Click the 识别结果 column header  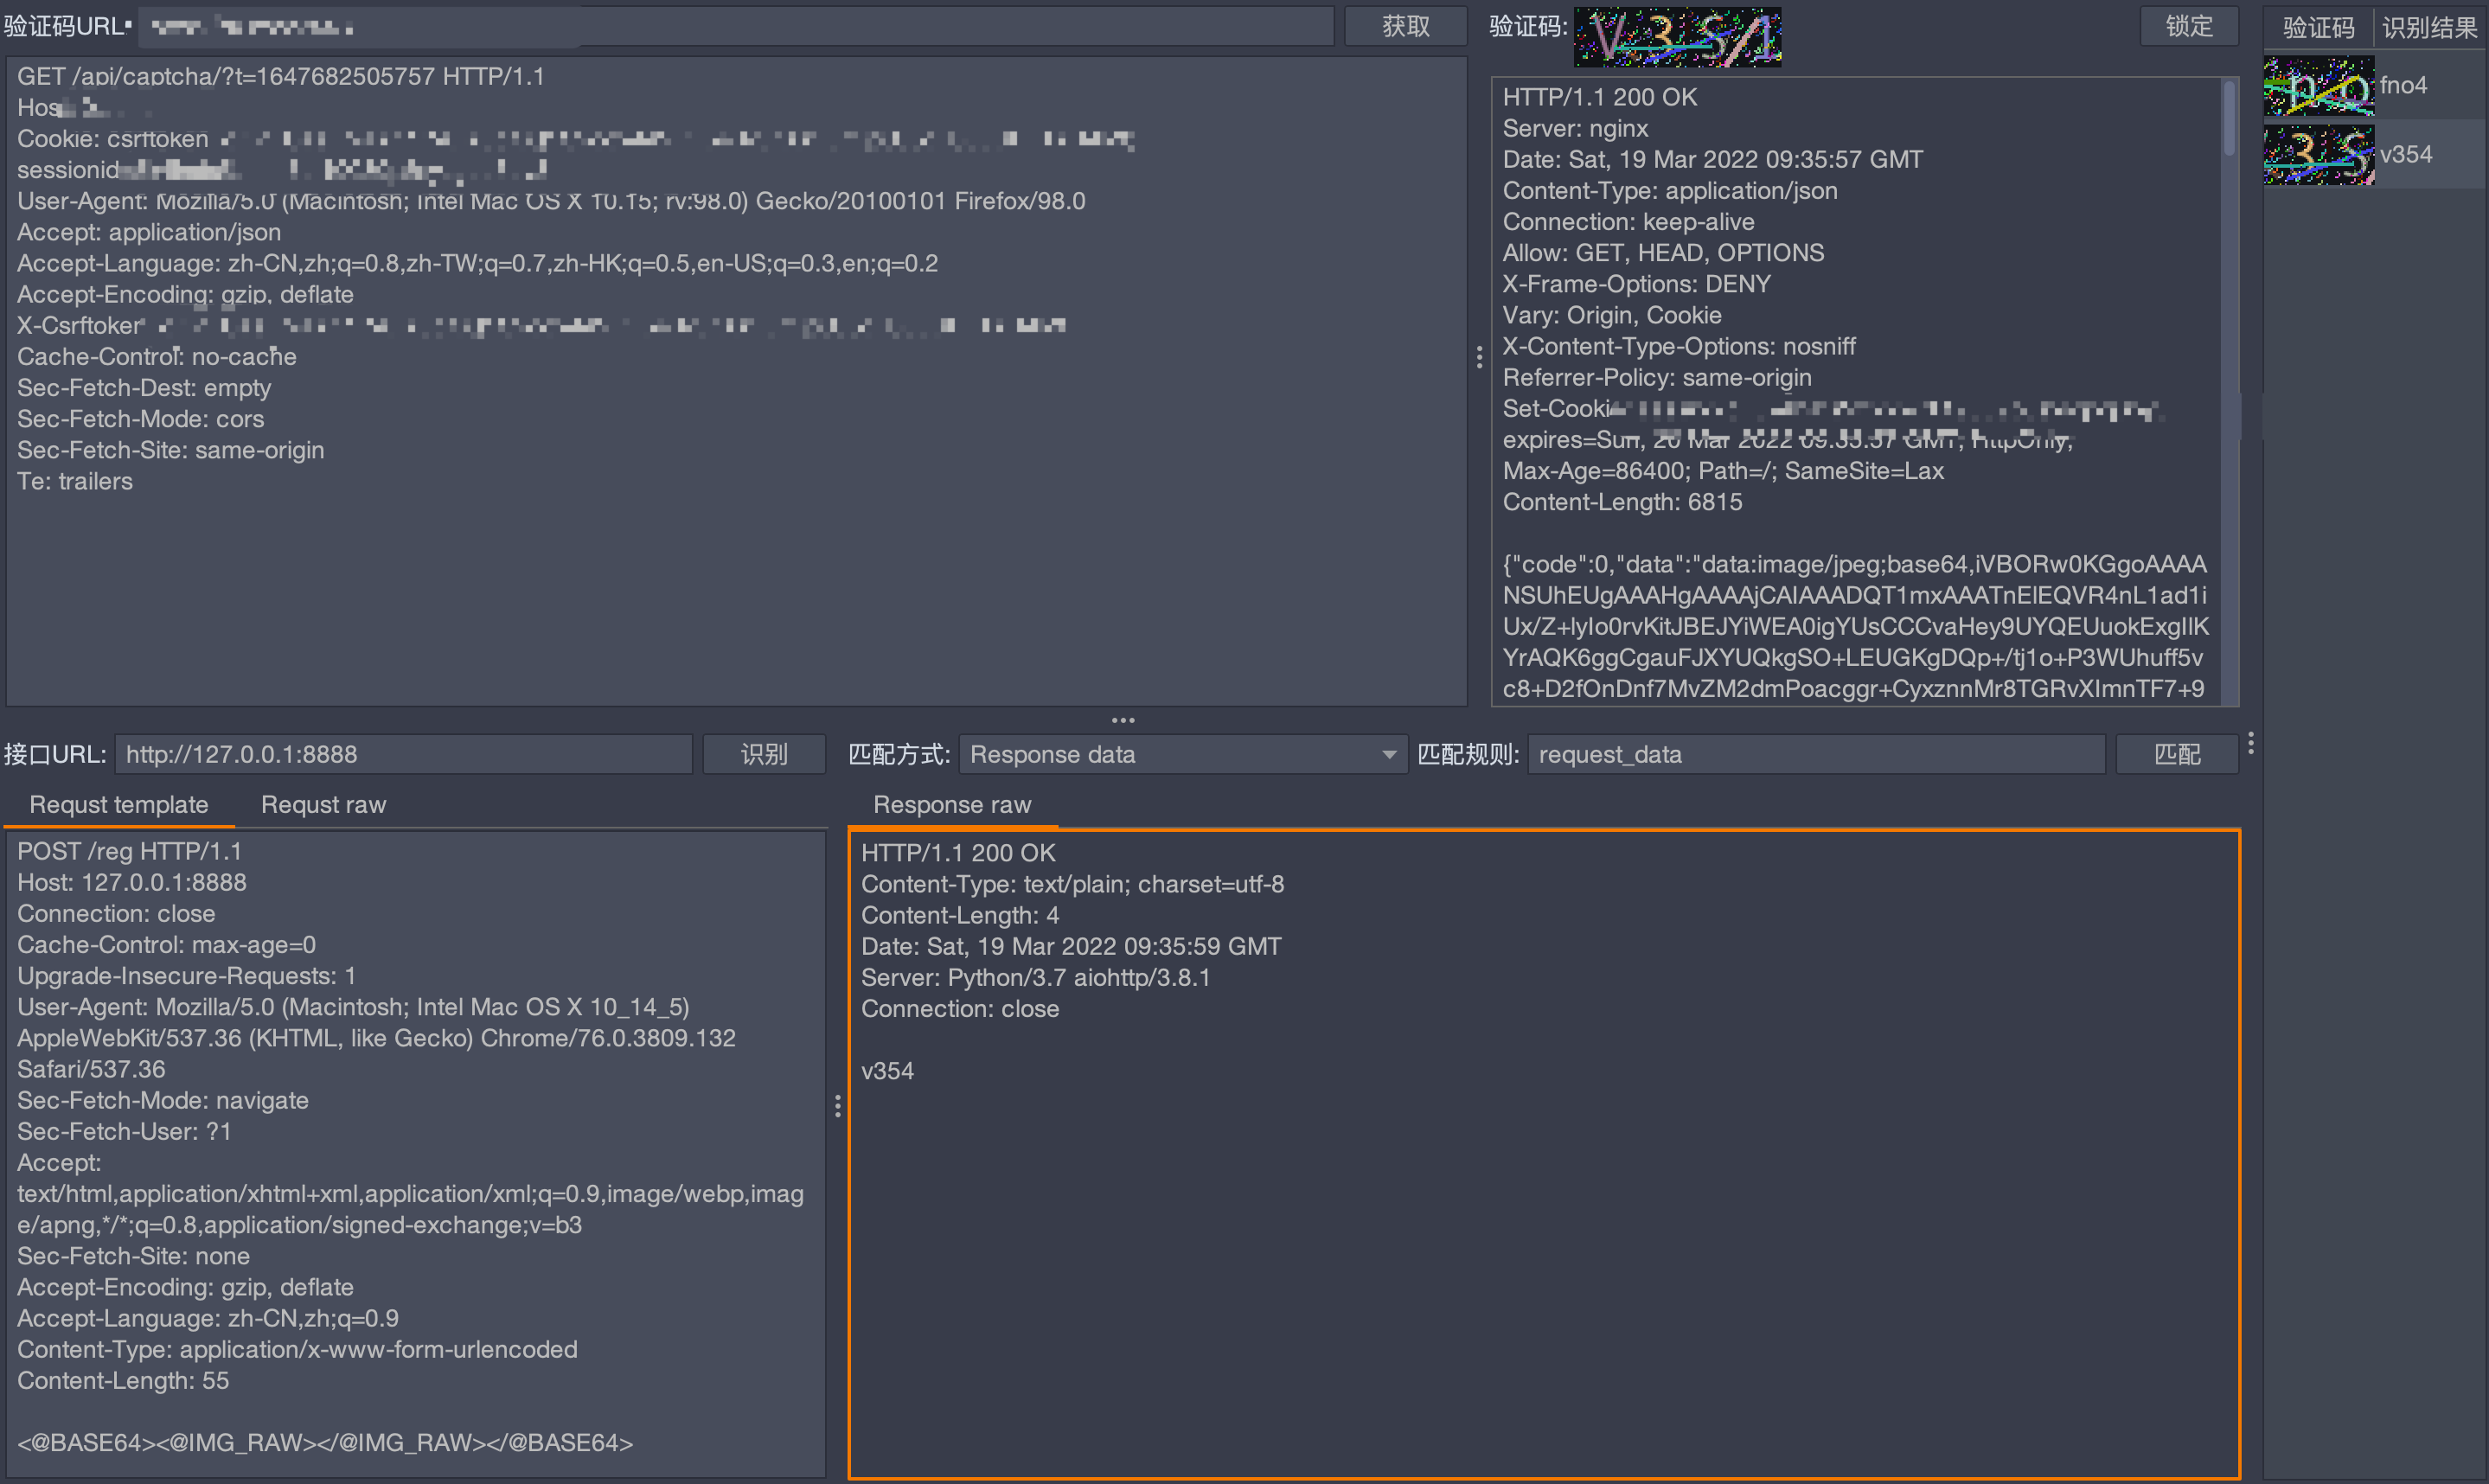tap(2429, 28)
